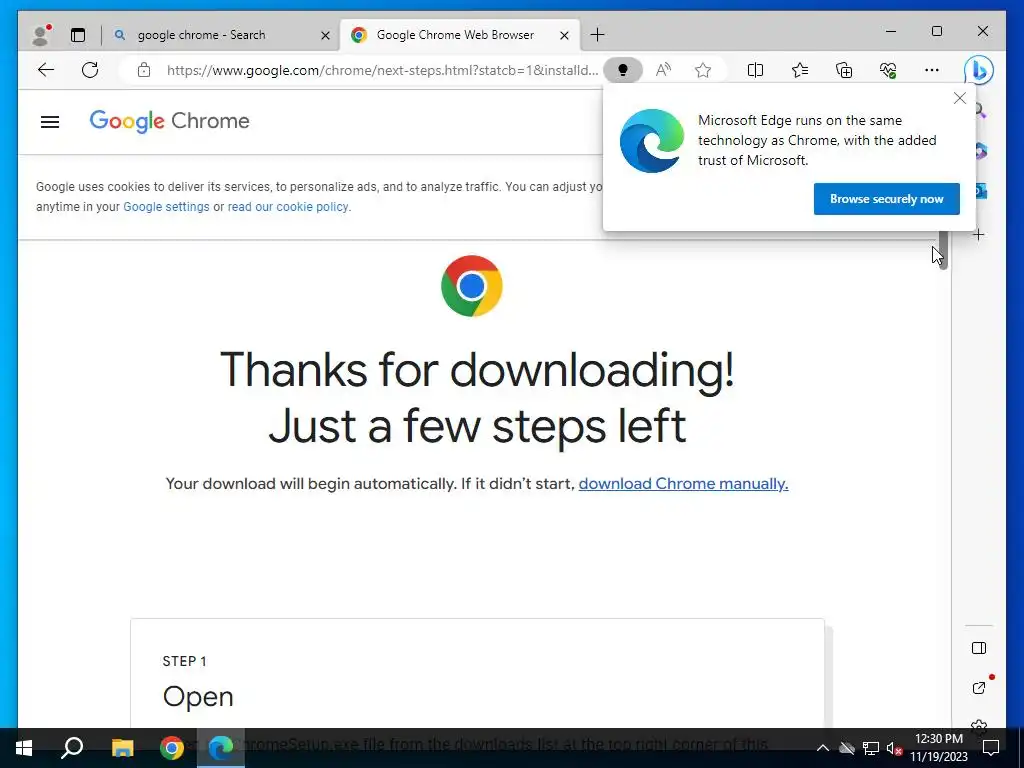Click the Google Chrome logo
Image resolution: width=1024 pixels, height=768 pixels.
pos(169,121)
